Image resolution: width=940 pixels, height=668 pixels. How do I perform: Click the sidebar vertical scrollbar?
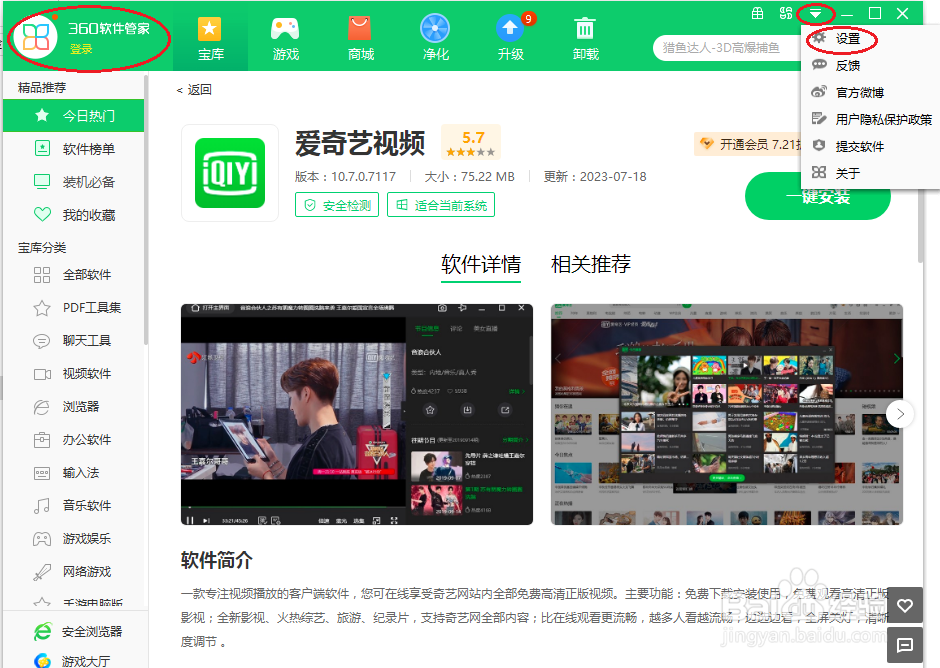[146, 210]
